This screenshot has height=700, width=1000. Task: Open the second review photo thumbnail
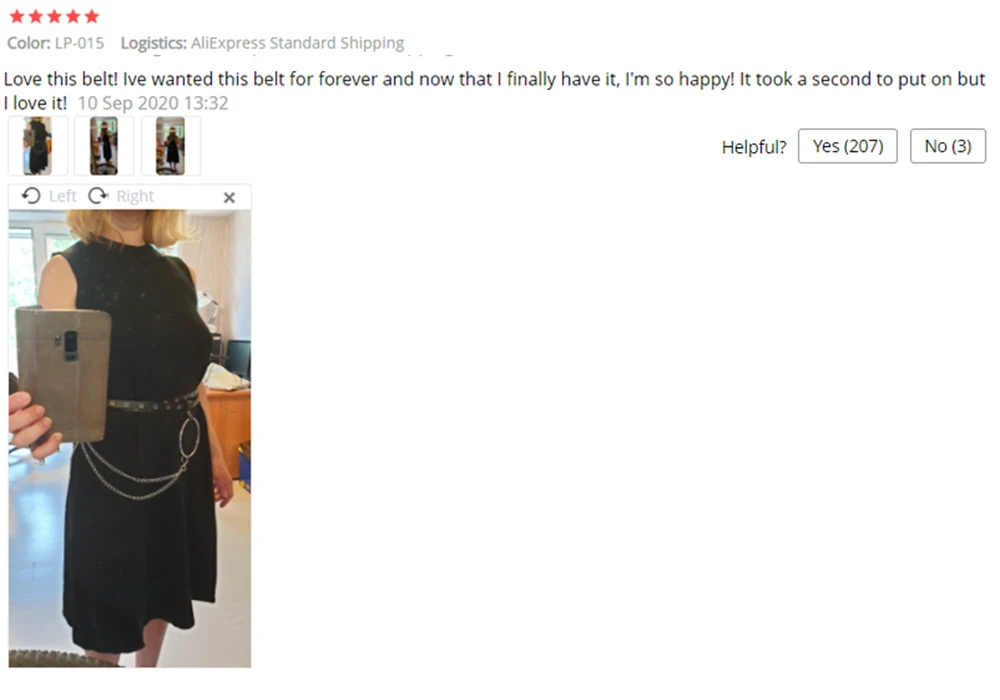pyautogui.click(x=104, y=146)
